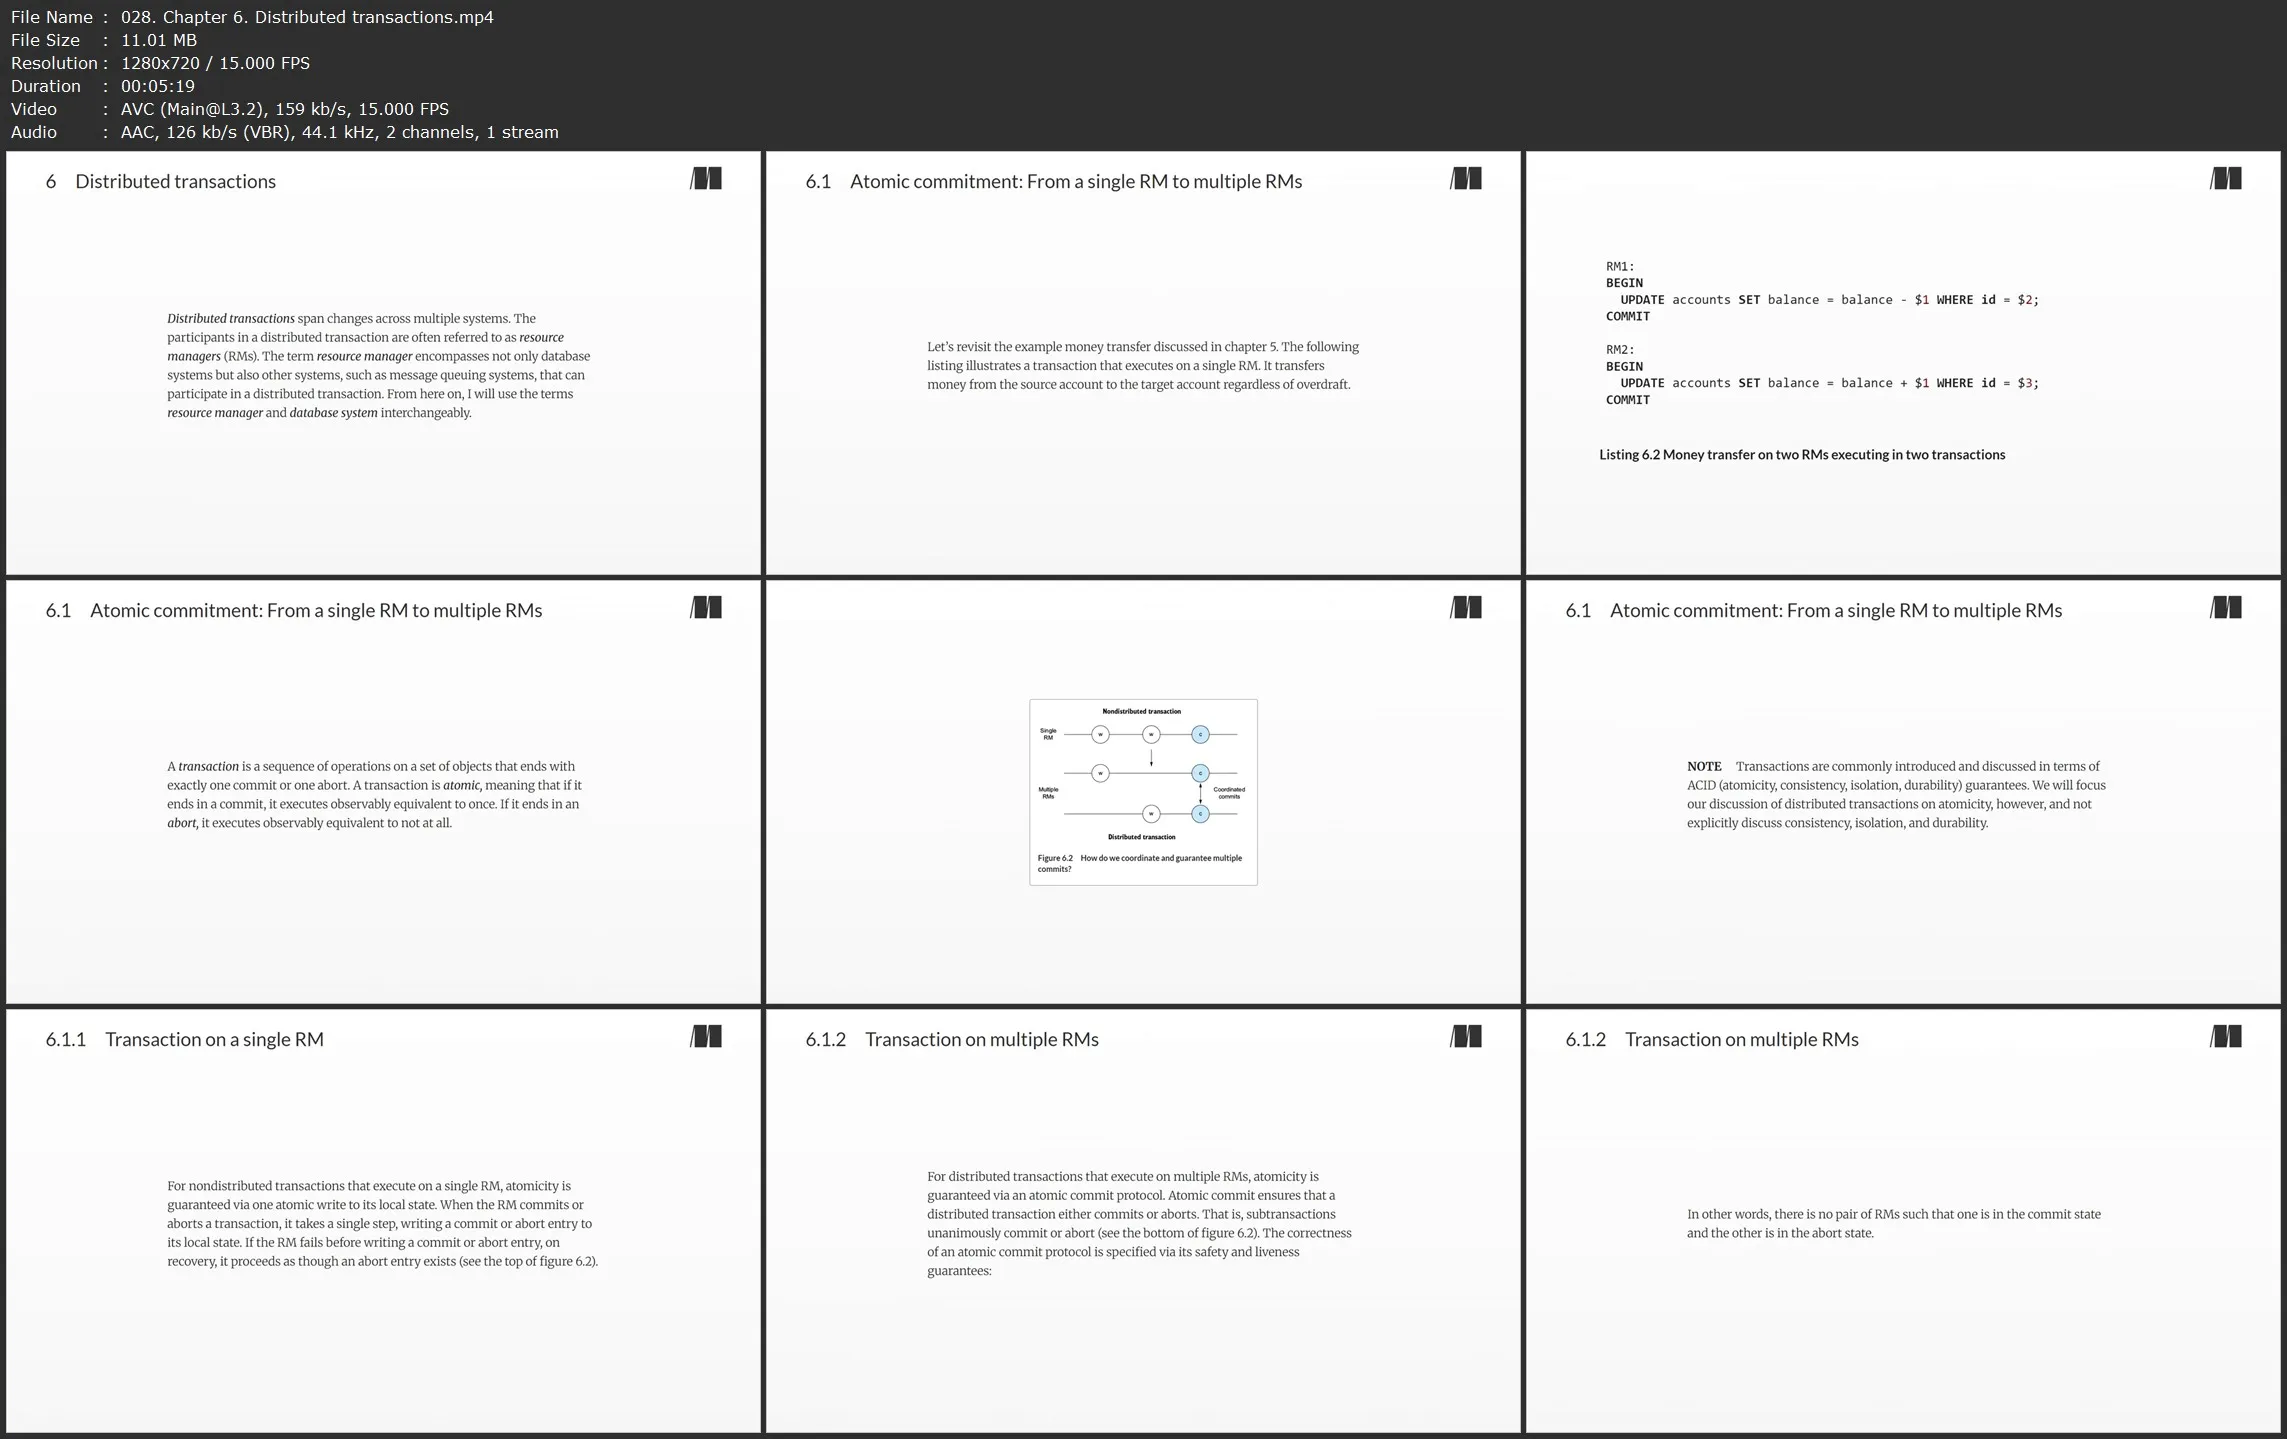Image resolution: width=2287 pixels, height=1439 pixels.
Task: Select the Transaction on a single RM heading
Action: 214,1039
